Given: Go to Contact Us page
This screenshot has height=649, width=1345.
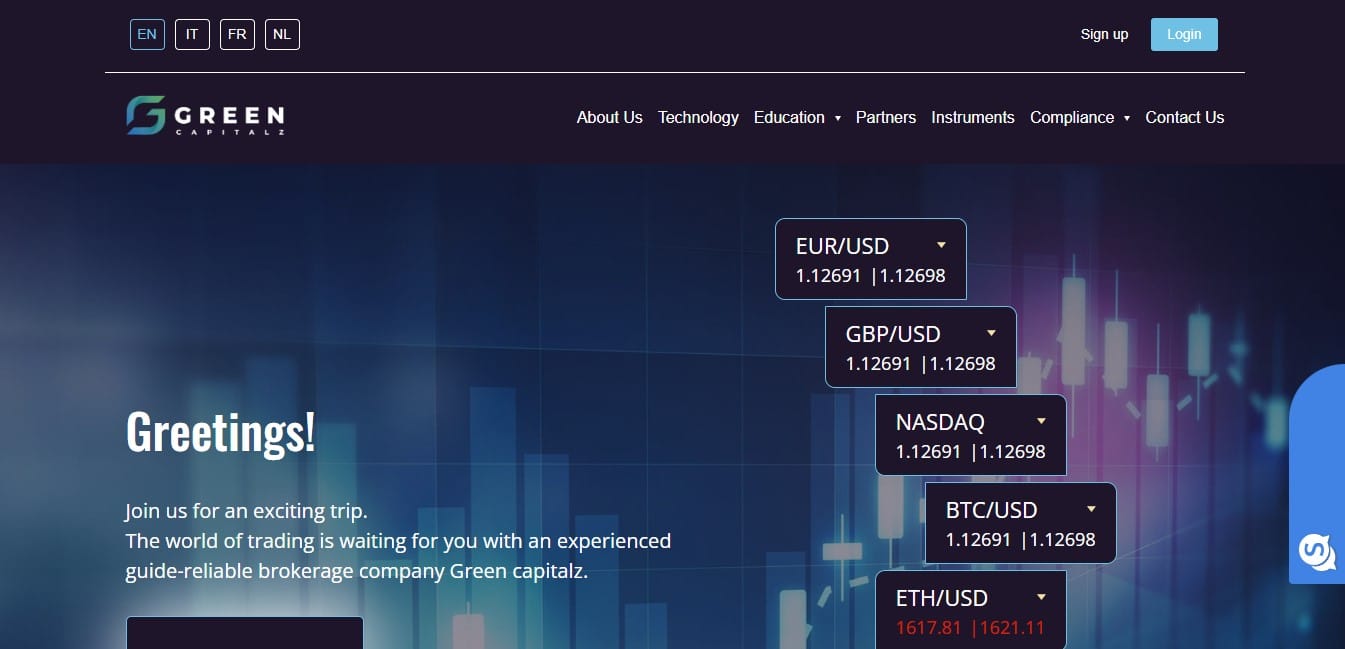Looking at the screenshot, I should click(x=1184, y=117).
